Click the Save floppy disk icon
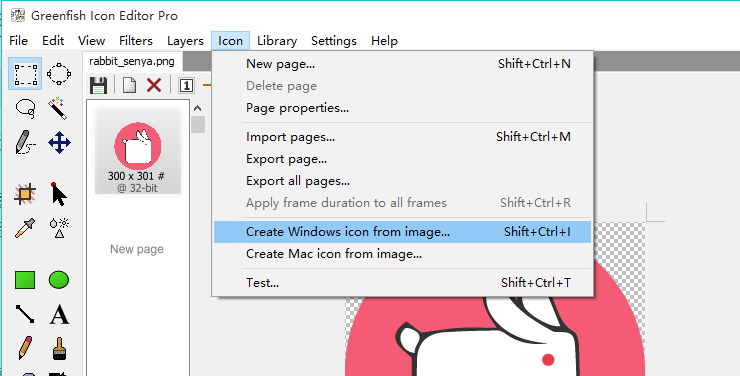Viewport: 740px width, 376px height. pos(98,85)
